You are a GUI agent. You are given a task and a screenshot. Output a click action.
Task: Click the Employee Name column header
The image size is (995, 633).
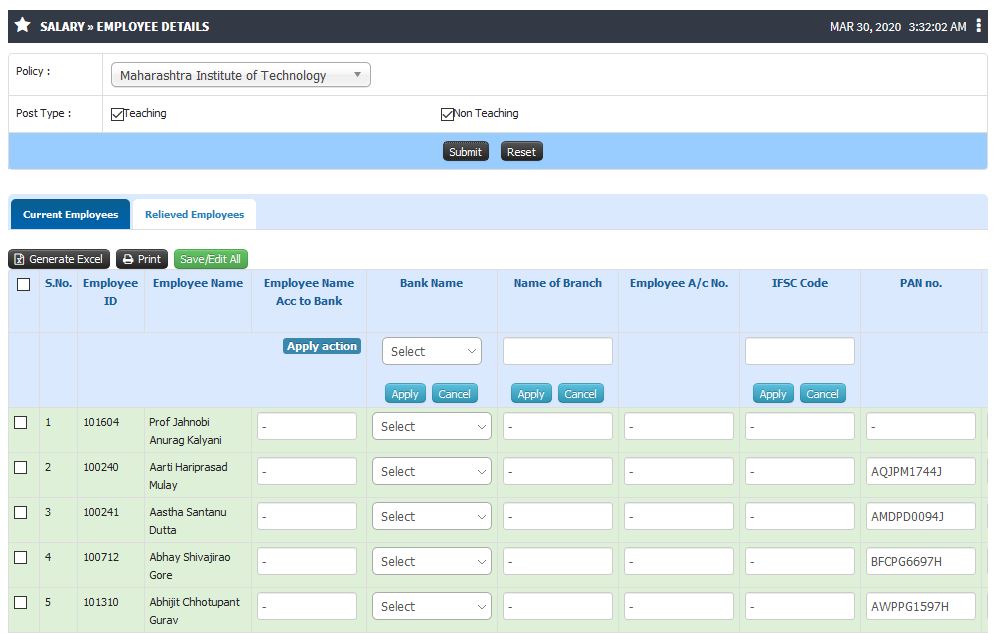[198, 283]
